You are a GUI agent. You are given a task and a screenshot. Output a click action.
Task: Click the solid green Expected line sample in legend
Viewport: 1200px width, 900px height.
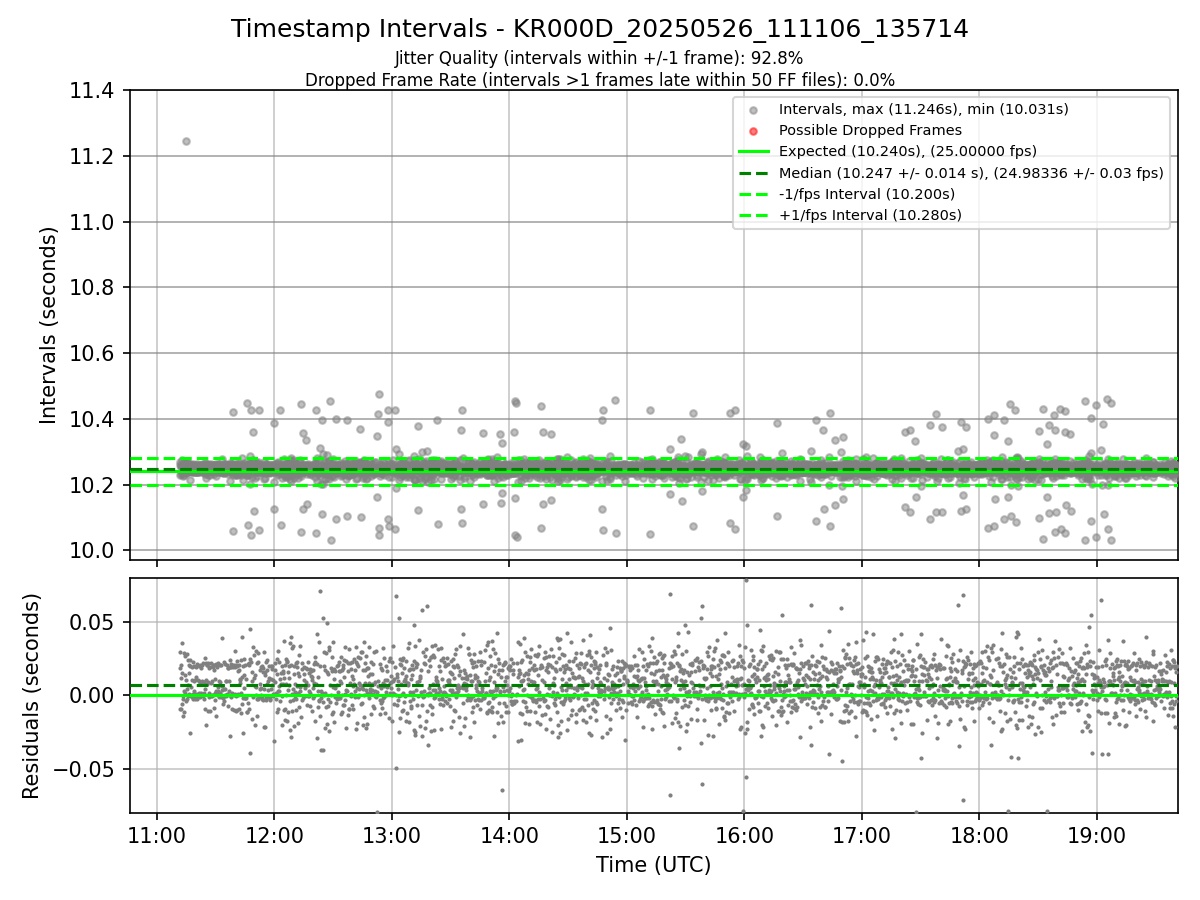pyautogui.click(x=754, y=152)
